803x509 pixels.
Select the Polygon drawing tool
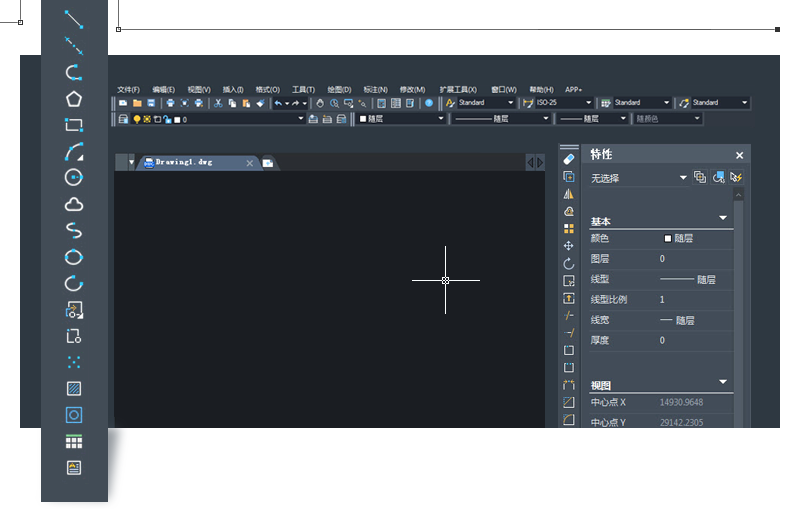point(74,98)
